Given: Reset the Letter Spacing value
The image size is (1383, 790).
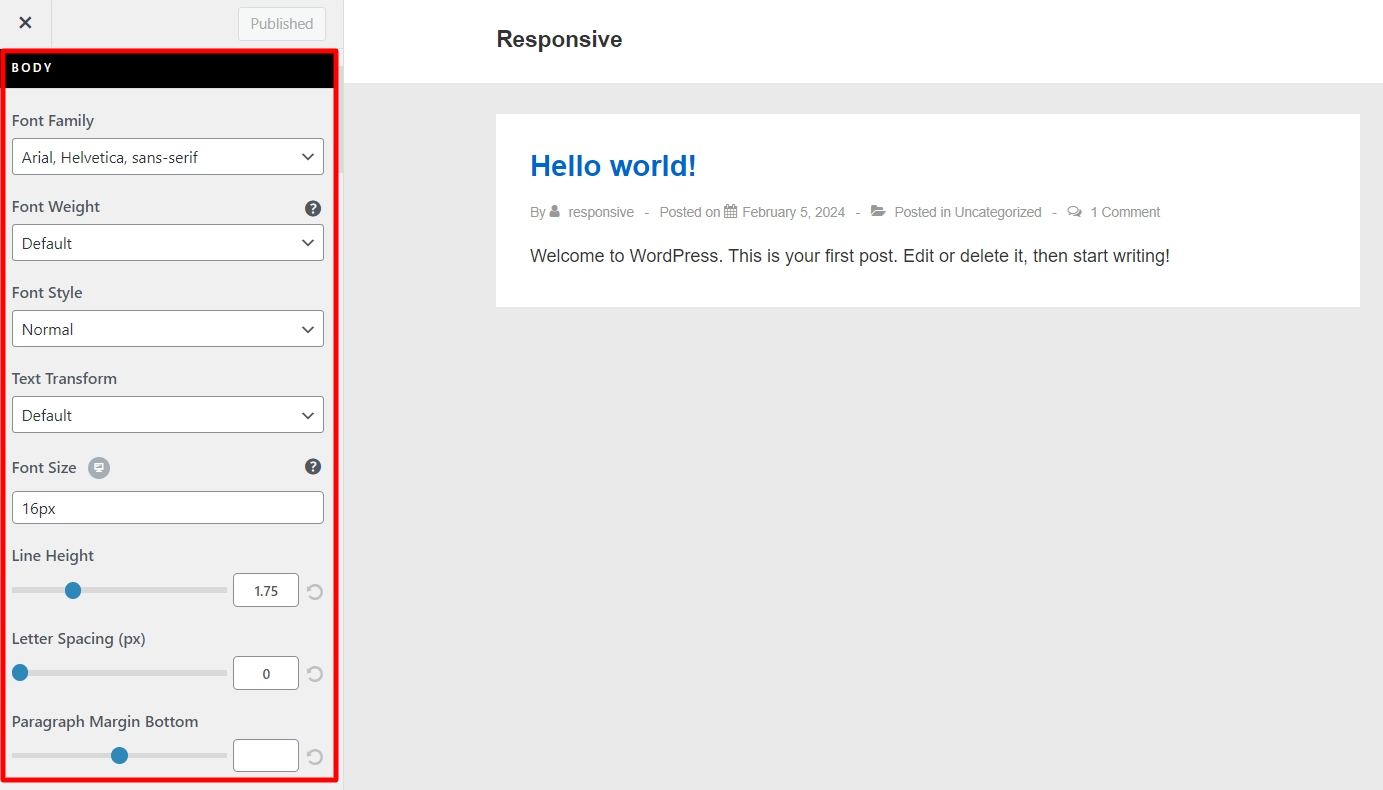Looking at the screenshot, I should tap(315, 674).
